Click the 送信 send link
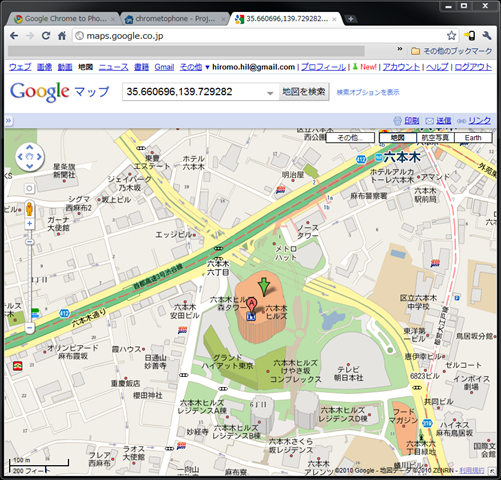 [443, 121]
